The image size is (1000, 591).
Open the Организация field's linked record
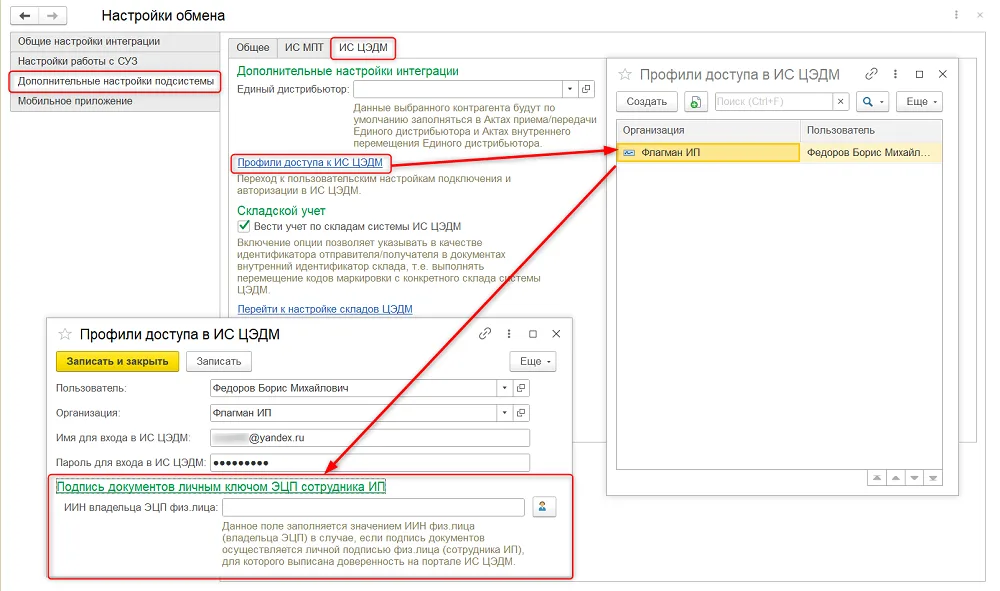521,412
